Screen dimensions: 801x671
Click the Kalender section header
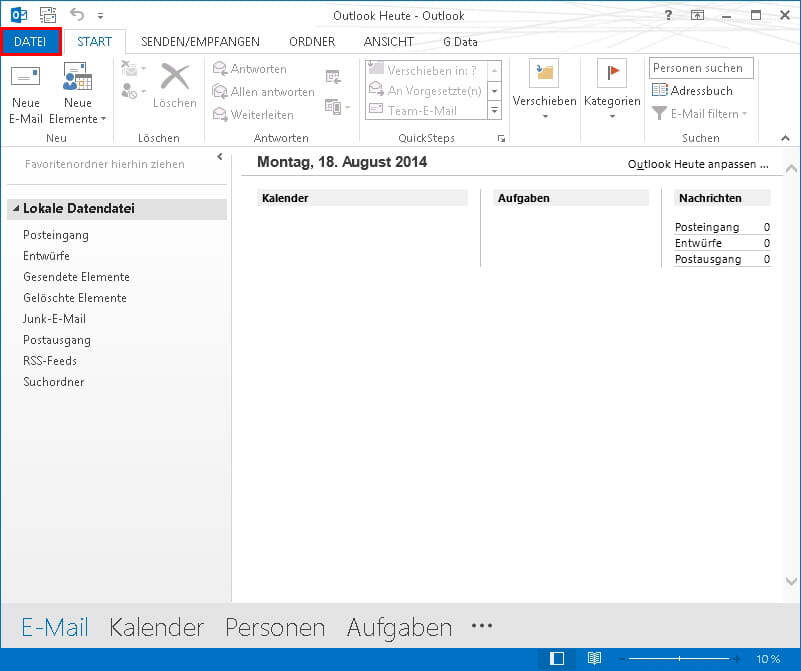pos(362,198)
